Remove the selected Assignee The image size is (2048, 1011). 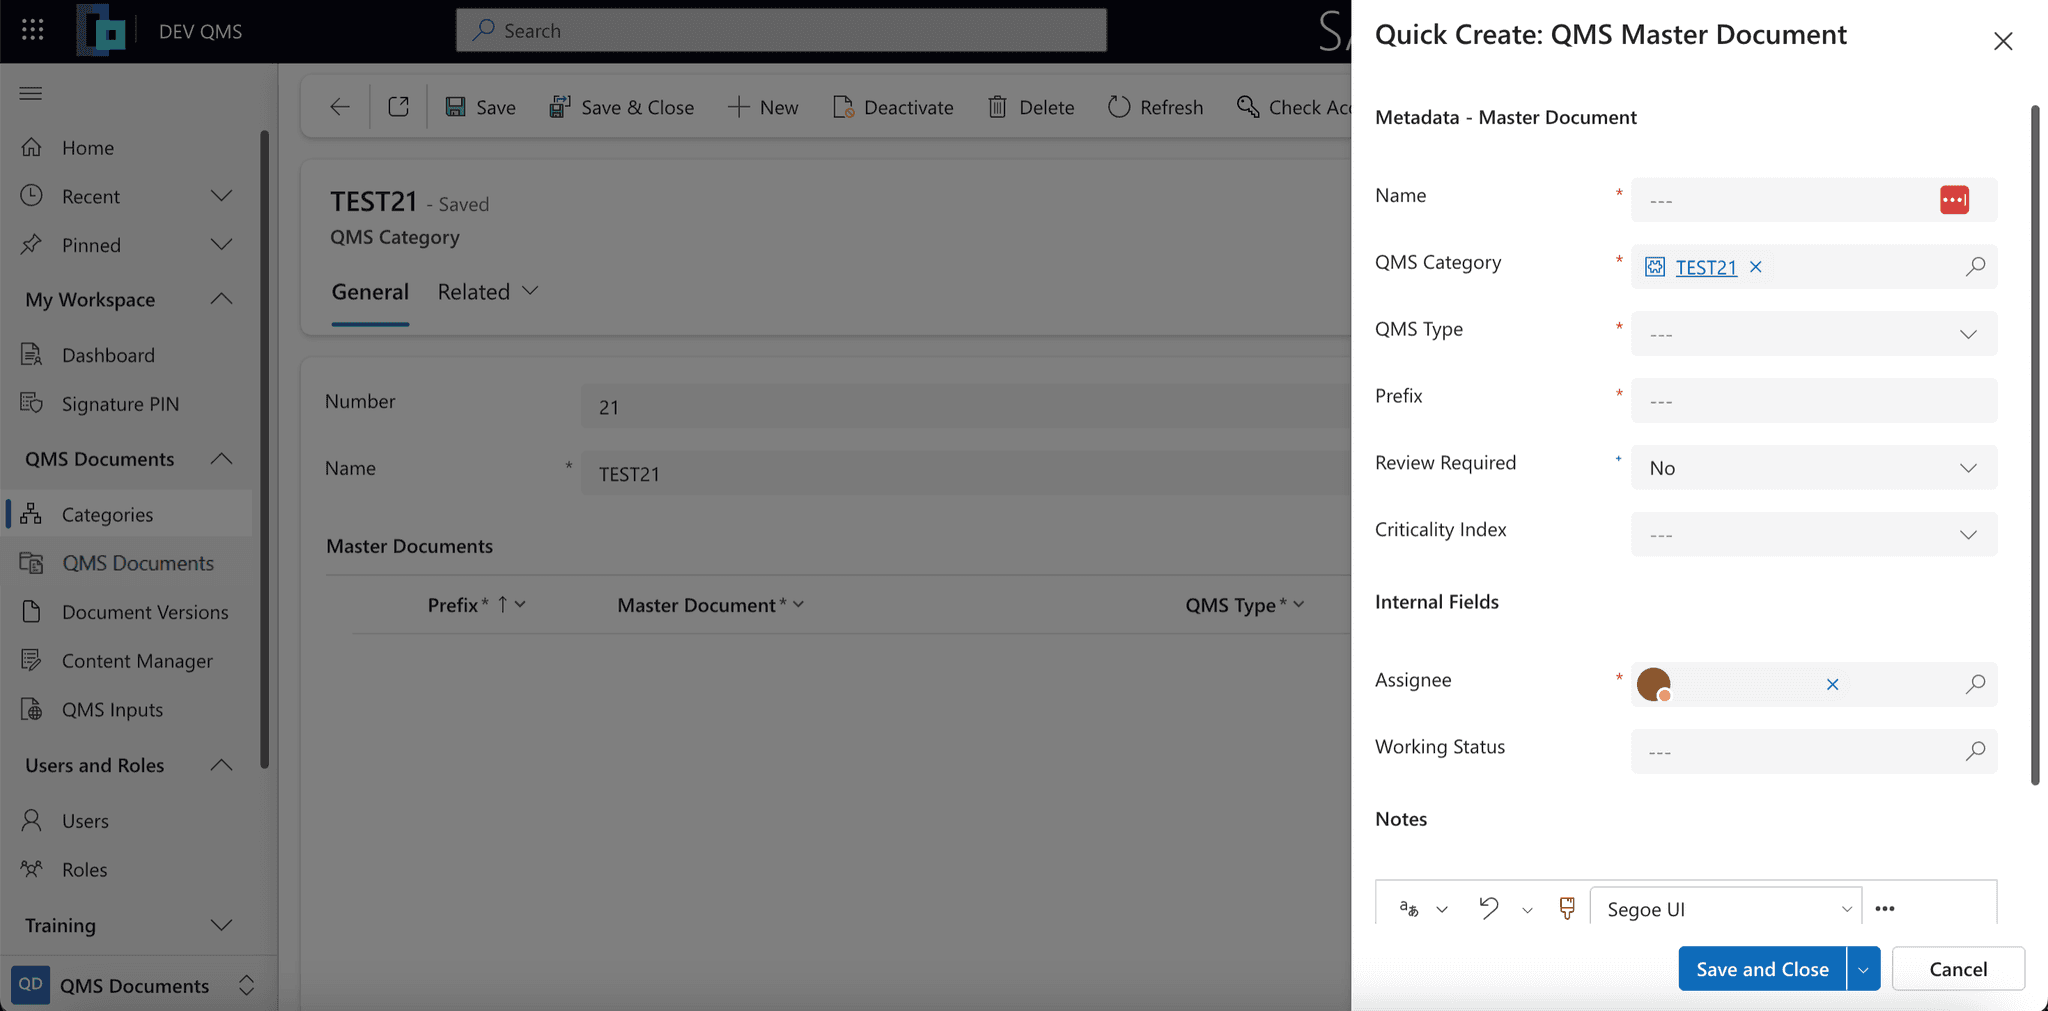pyautogui.click(x=1832, y=685)
